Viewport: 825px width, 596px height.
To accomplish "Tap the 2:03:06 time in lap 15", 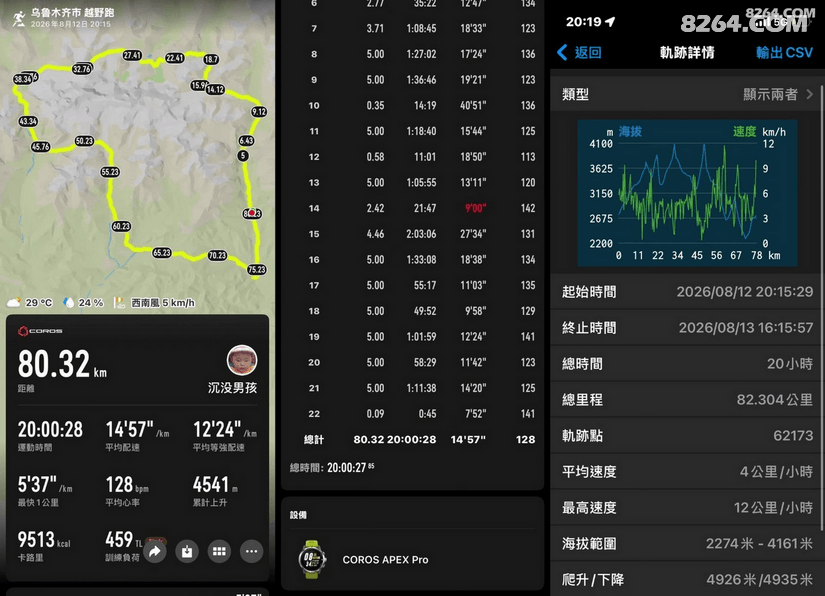I will click(421, 234).
